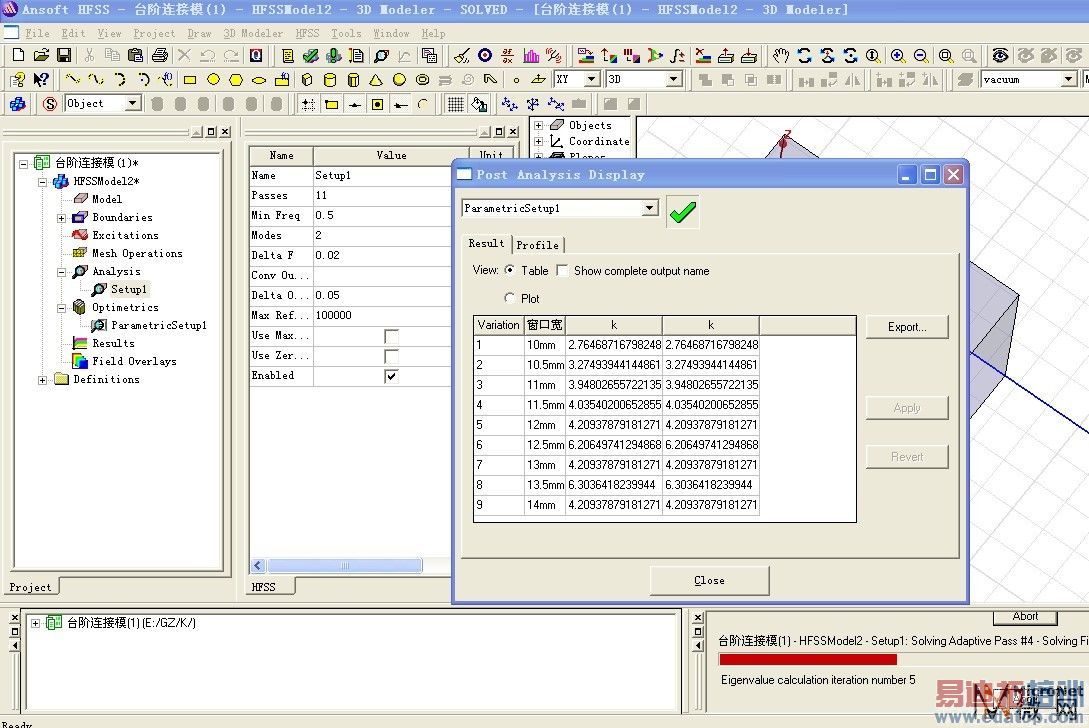The image size is (1089, 728).
Task: Click the red S selection mode icon
Action: click(49, 104)
